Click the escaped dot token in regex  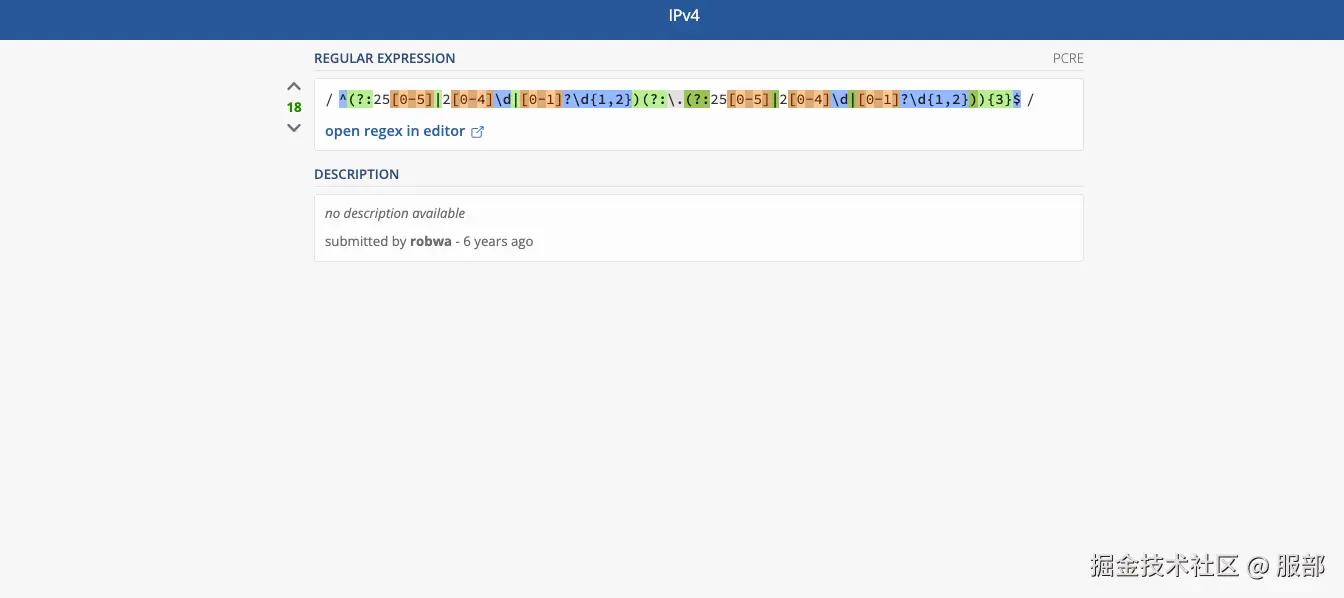point(677,100)
